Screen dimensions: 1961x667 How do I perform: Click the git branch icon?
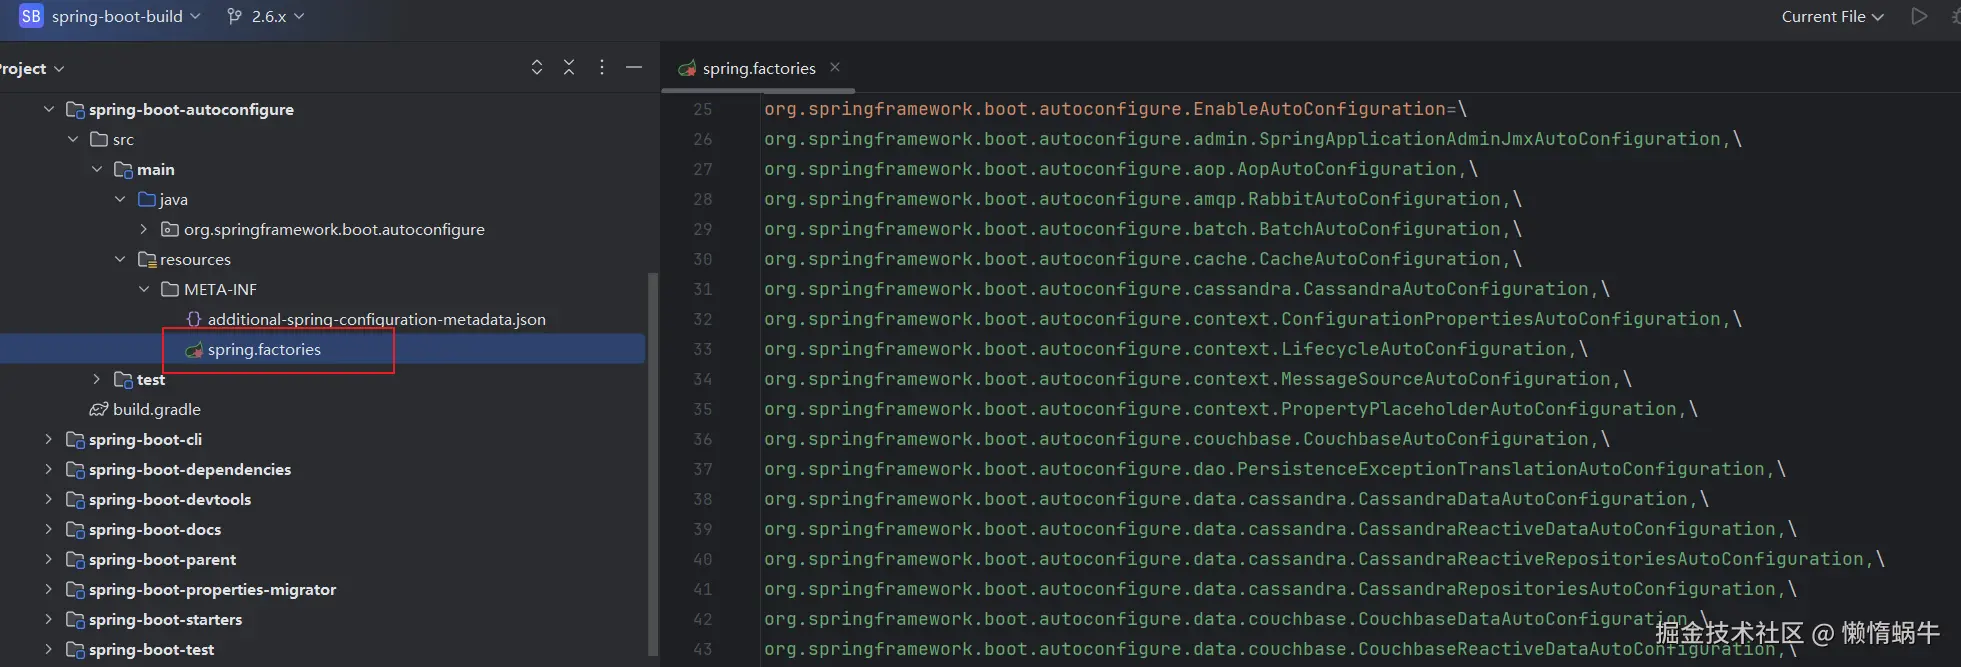pyautogui.click(x=234, y=16)
